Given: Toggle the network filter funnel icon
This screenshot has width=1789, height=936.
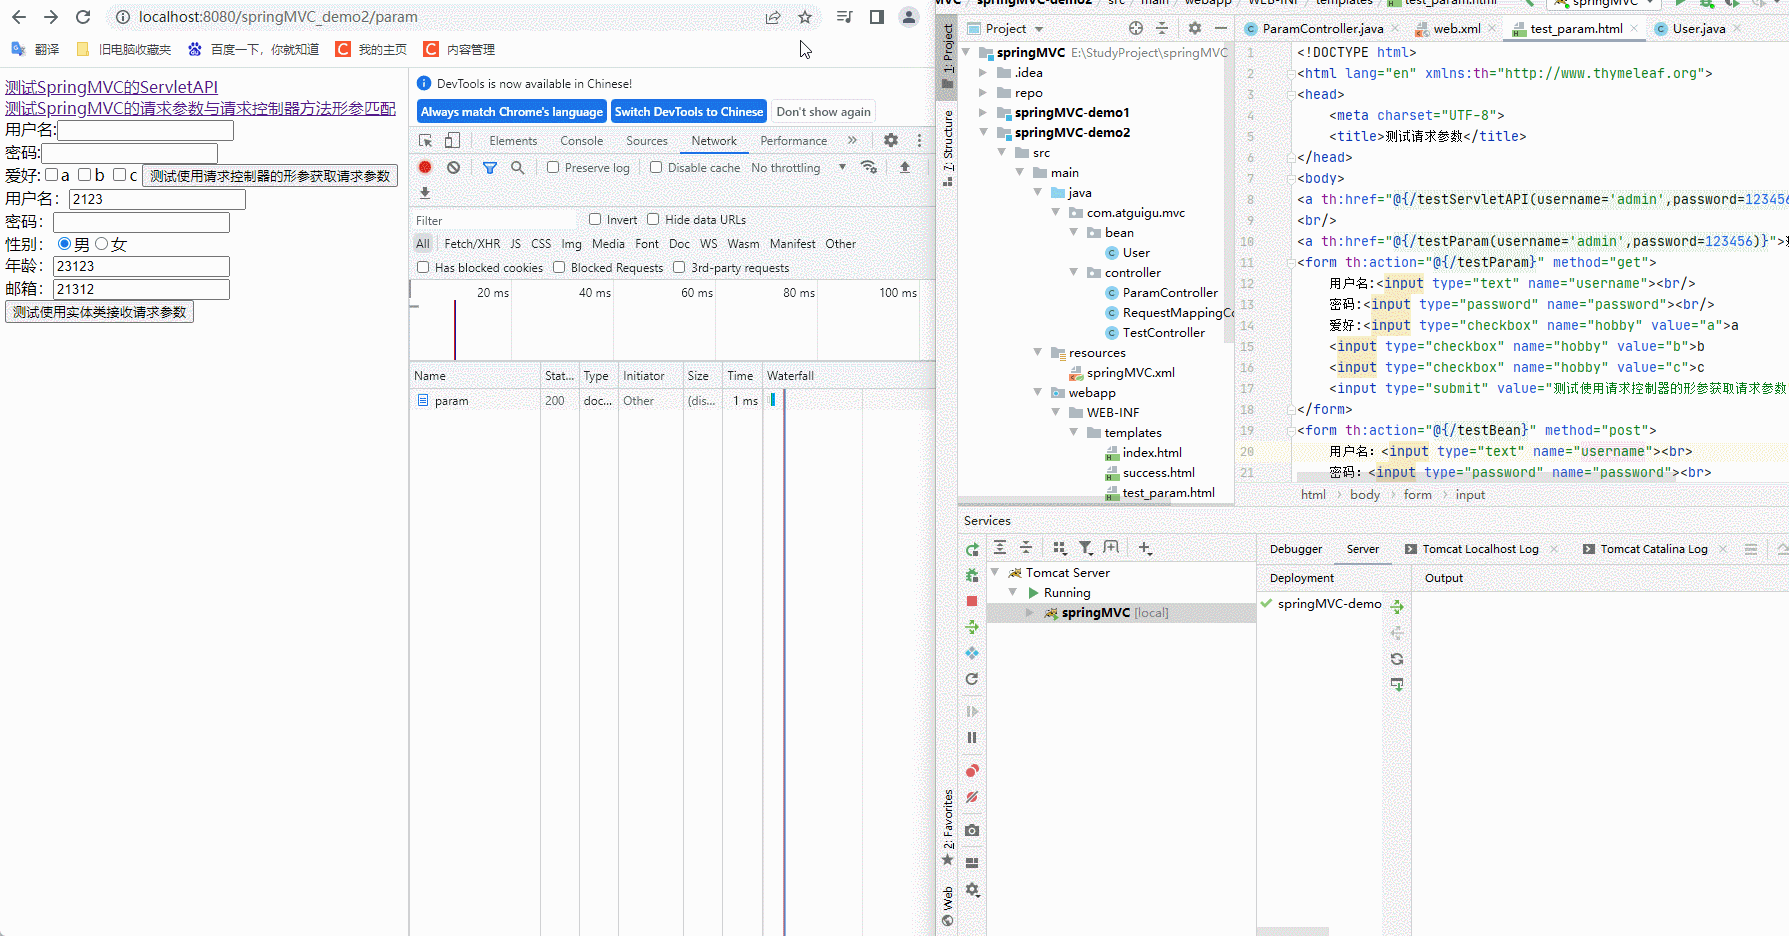Looking at the screenshot, I should click(x=490, y=168).
